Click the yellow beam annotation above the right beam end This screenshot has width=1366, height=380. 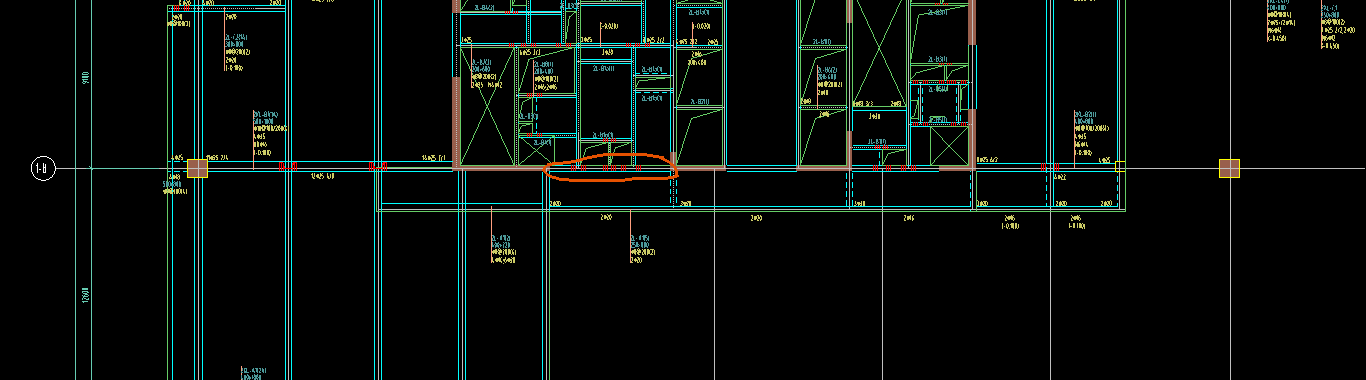click(x=1092, y=134)
